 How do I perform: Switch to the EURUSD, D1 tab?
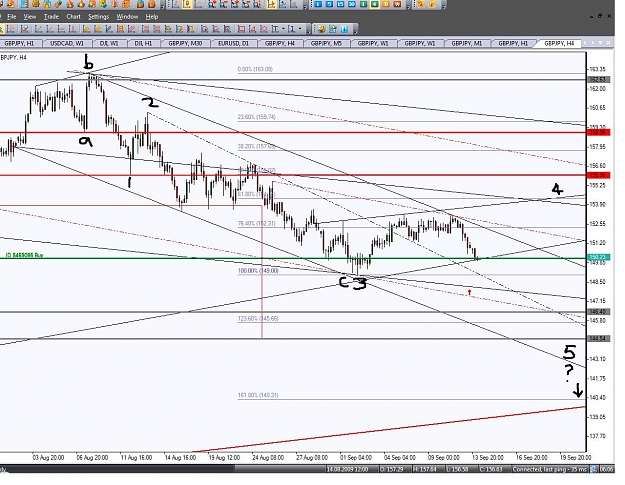pos(233,43)
